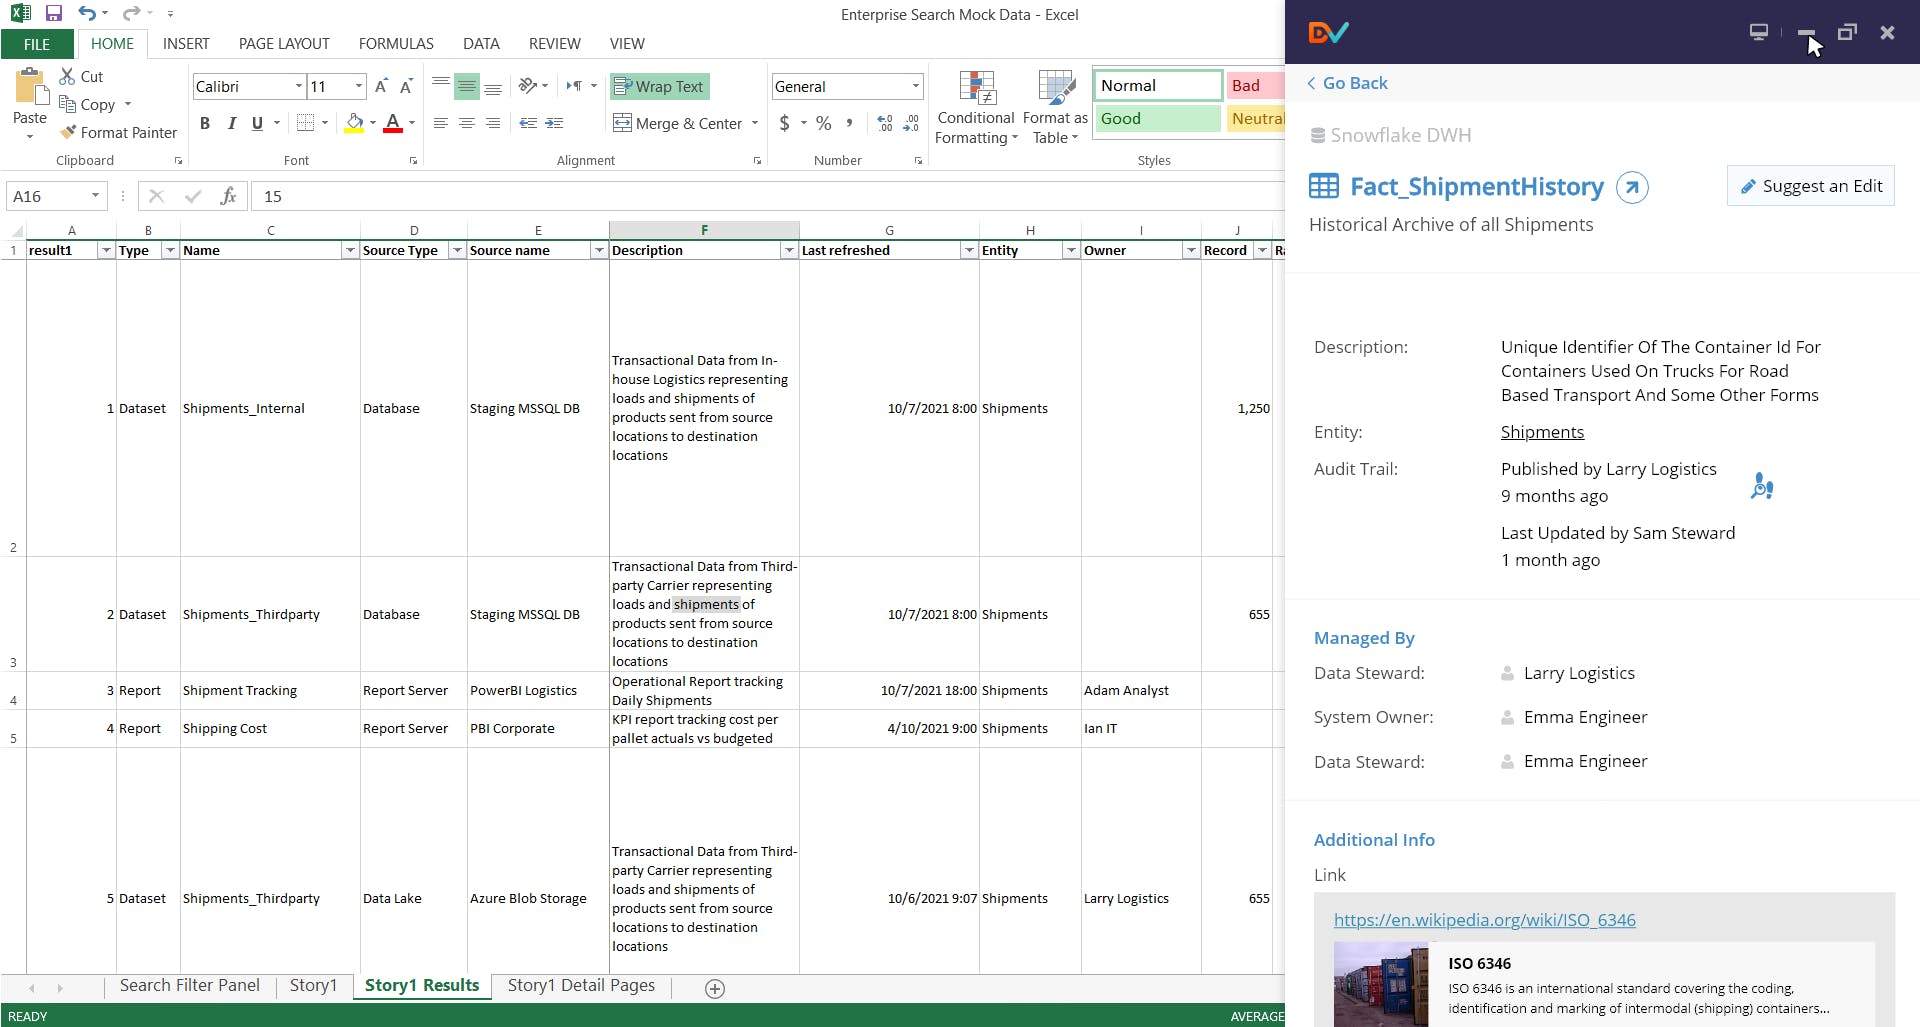
Task: Decrease font size with small A icon
Action: 406,87
